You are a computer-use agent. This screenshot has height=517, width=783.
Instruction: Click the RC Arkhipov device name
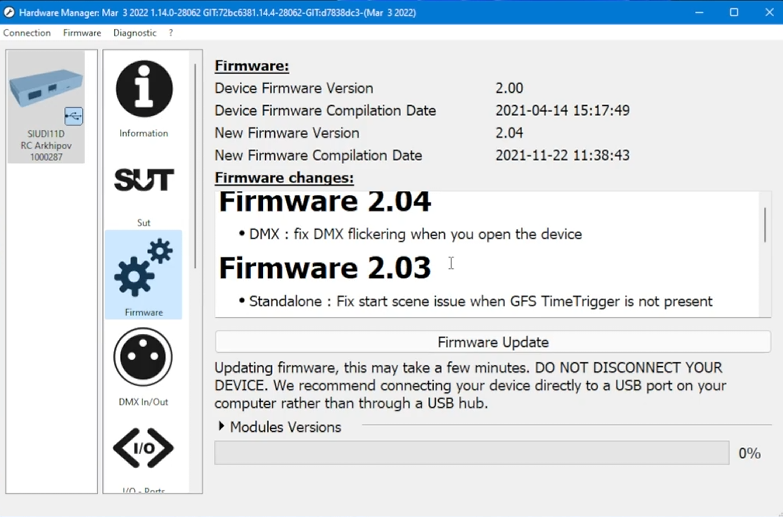[46, 145]
